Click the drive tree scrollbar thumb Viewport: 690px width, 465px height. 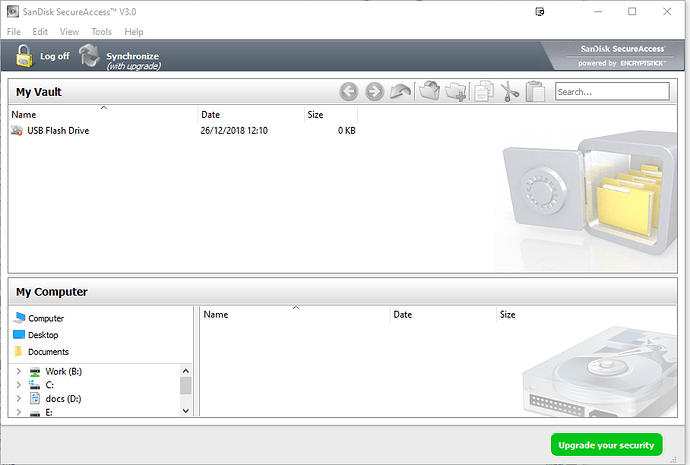[186, 386]
